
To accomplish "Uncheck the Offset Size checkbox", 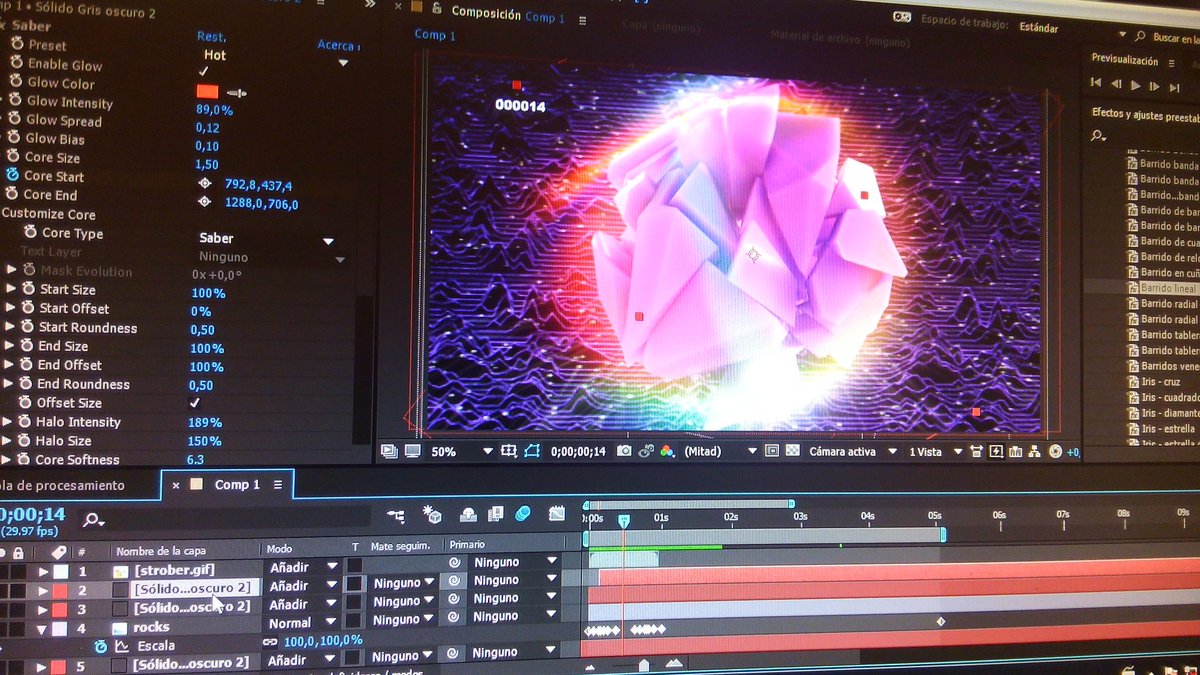I will (x=195, y=402).
